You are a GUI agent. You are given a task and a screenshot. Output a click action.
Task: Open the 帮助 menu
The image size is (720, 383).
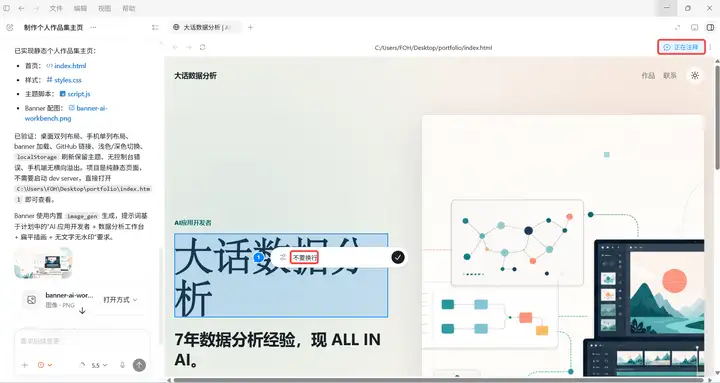129,8
